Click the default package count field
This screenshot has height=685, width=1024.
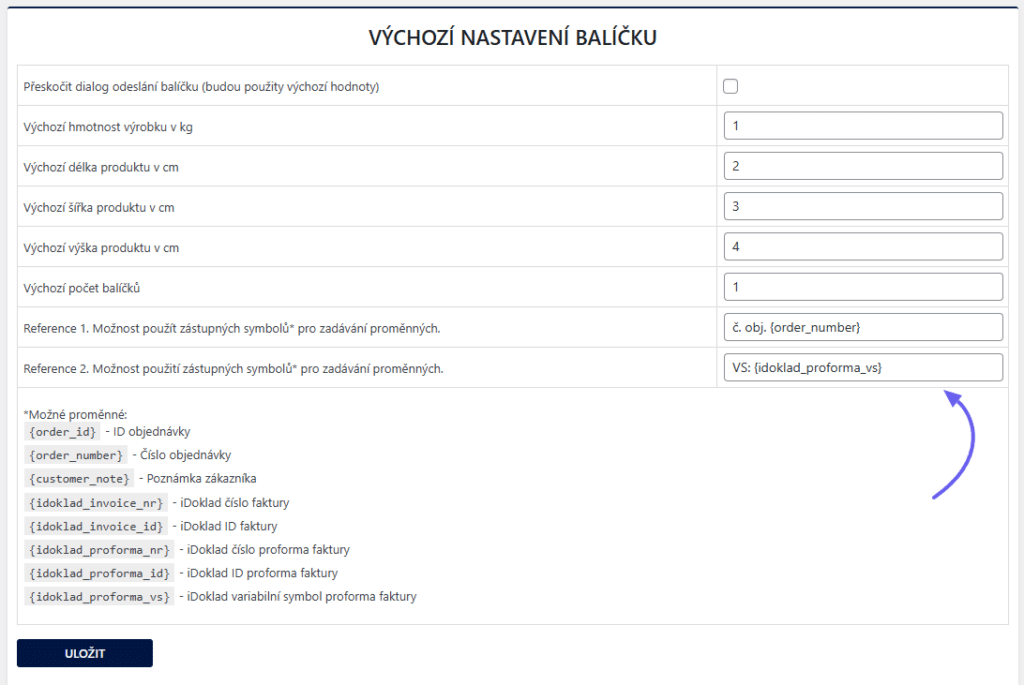tap(862, 285)
